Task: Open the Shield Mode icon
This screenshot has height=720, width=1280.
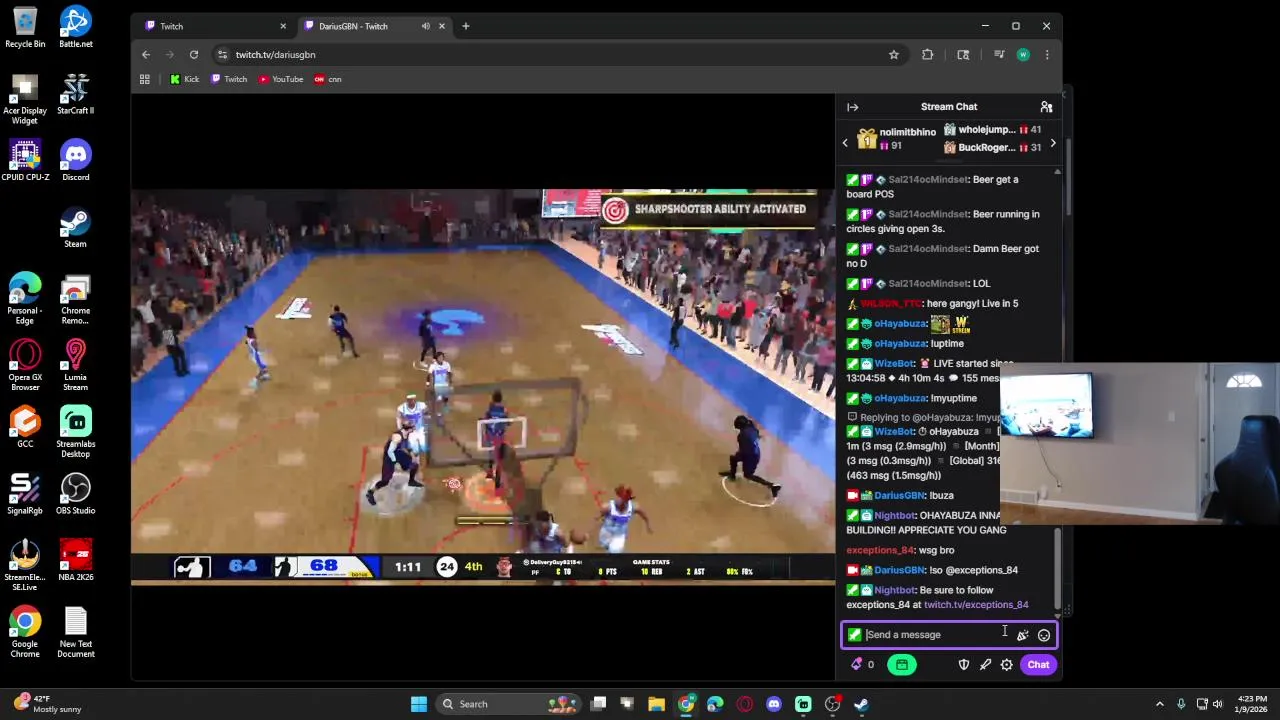Action: (964, 664)
